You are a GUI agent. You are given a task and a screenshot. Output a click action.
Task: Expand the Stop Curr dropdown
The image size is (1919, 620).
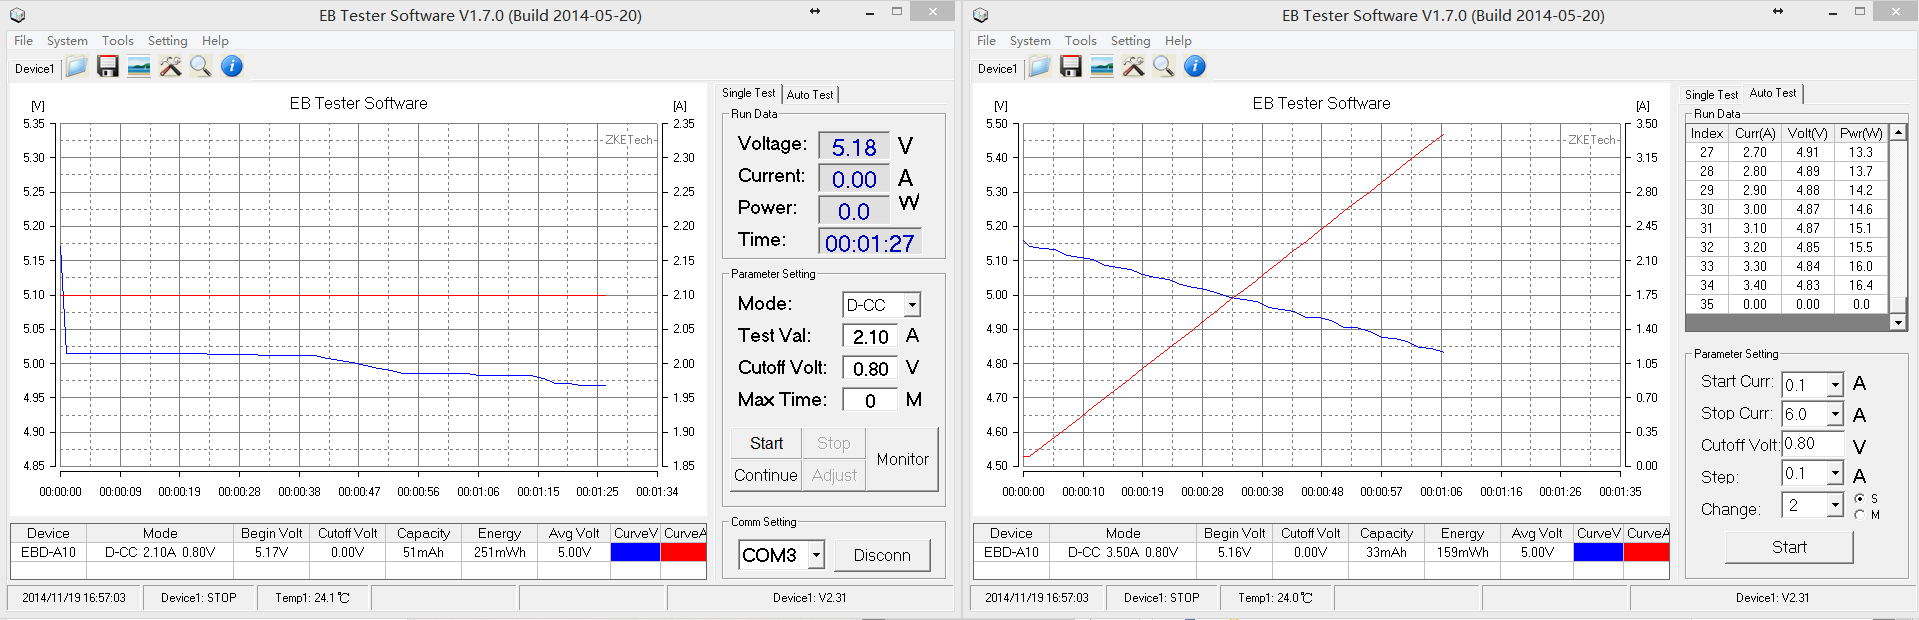pos(1835,414)
